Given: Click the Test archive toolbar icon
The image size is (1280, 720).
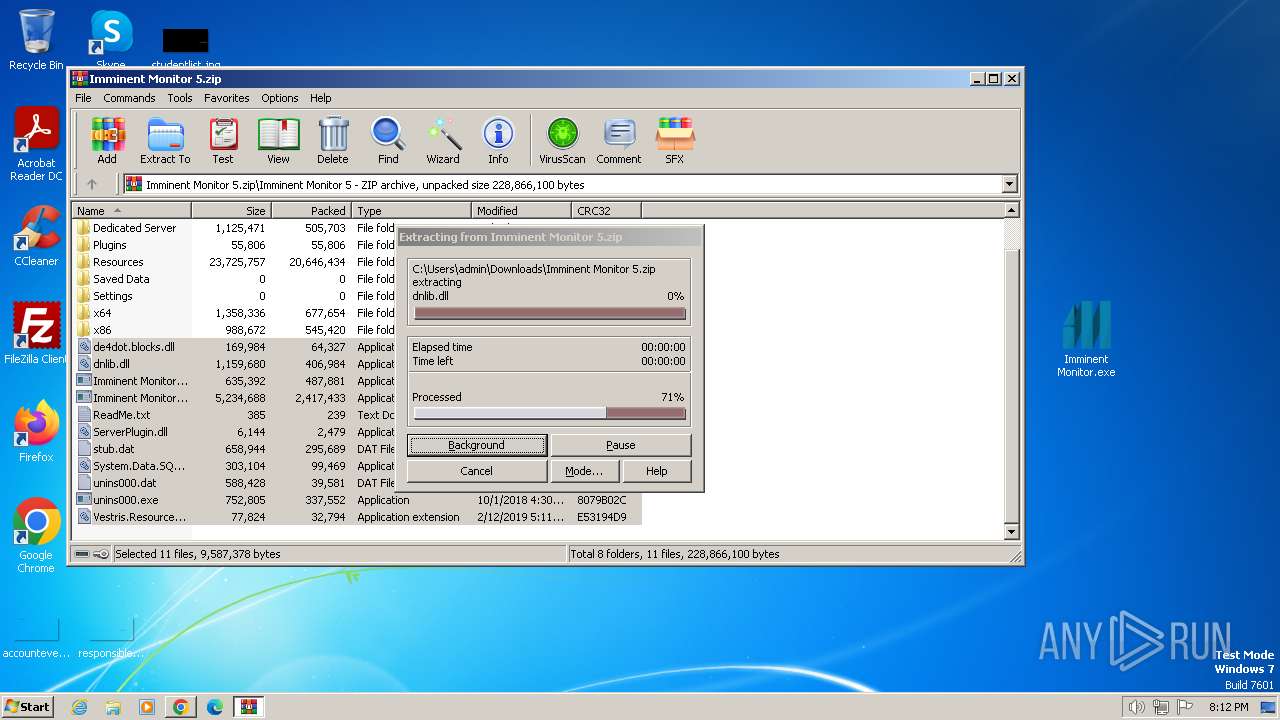Looking at the screenshot, I should coord(223,141).
